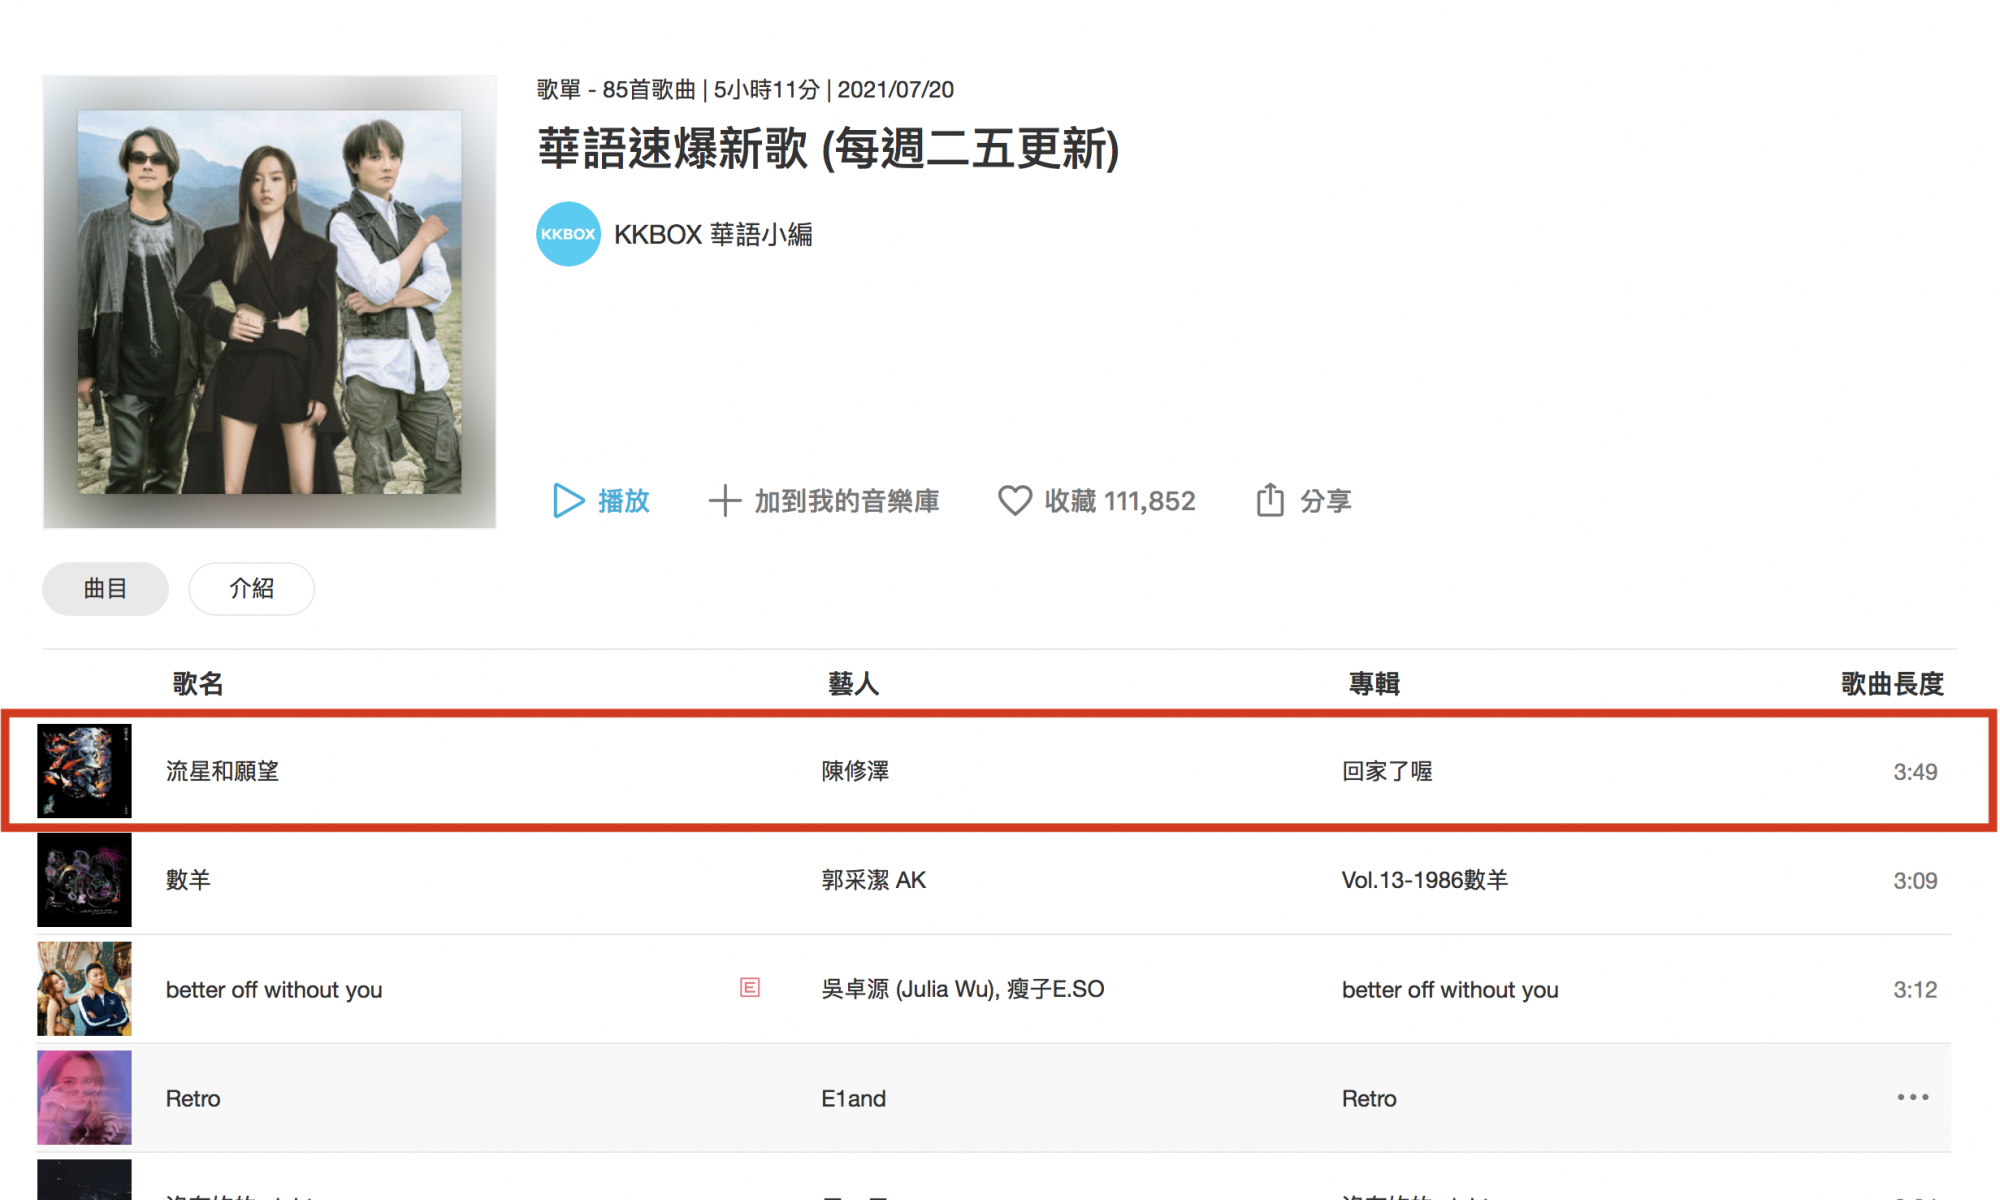Click the explicit E icon on better off without you
Viewport: 2000px width, 1200px height.
coord(750,988)
